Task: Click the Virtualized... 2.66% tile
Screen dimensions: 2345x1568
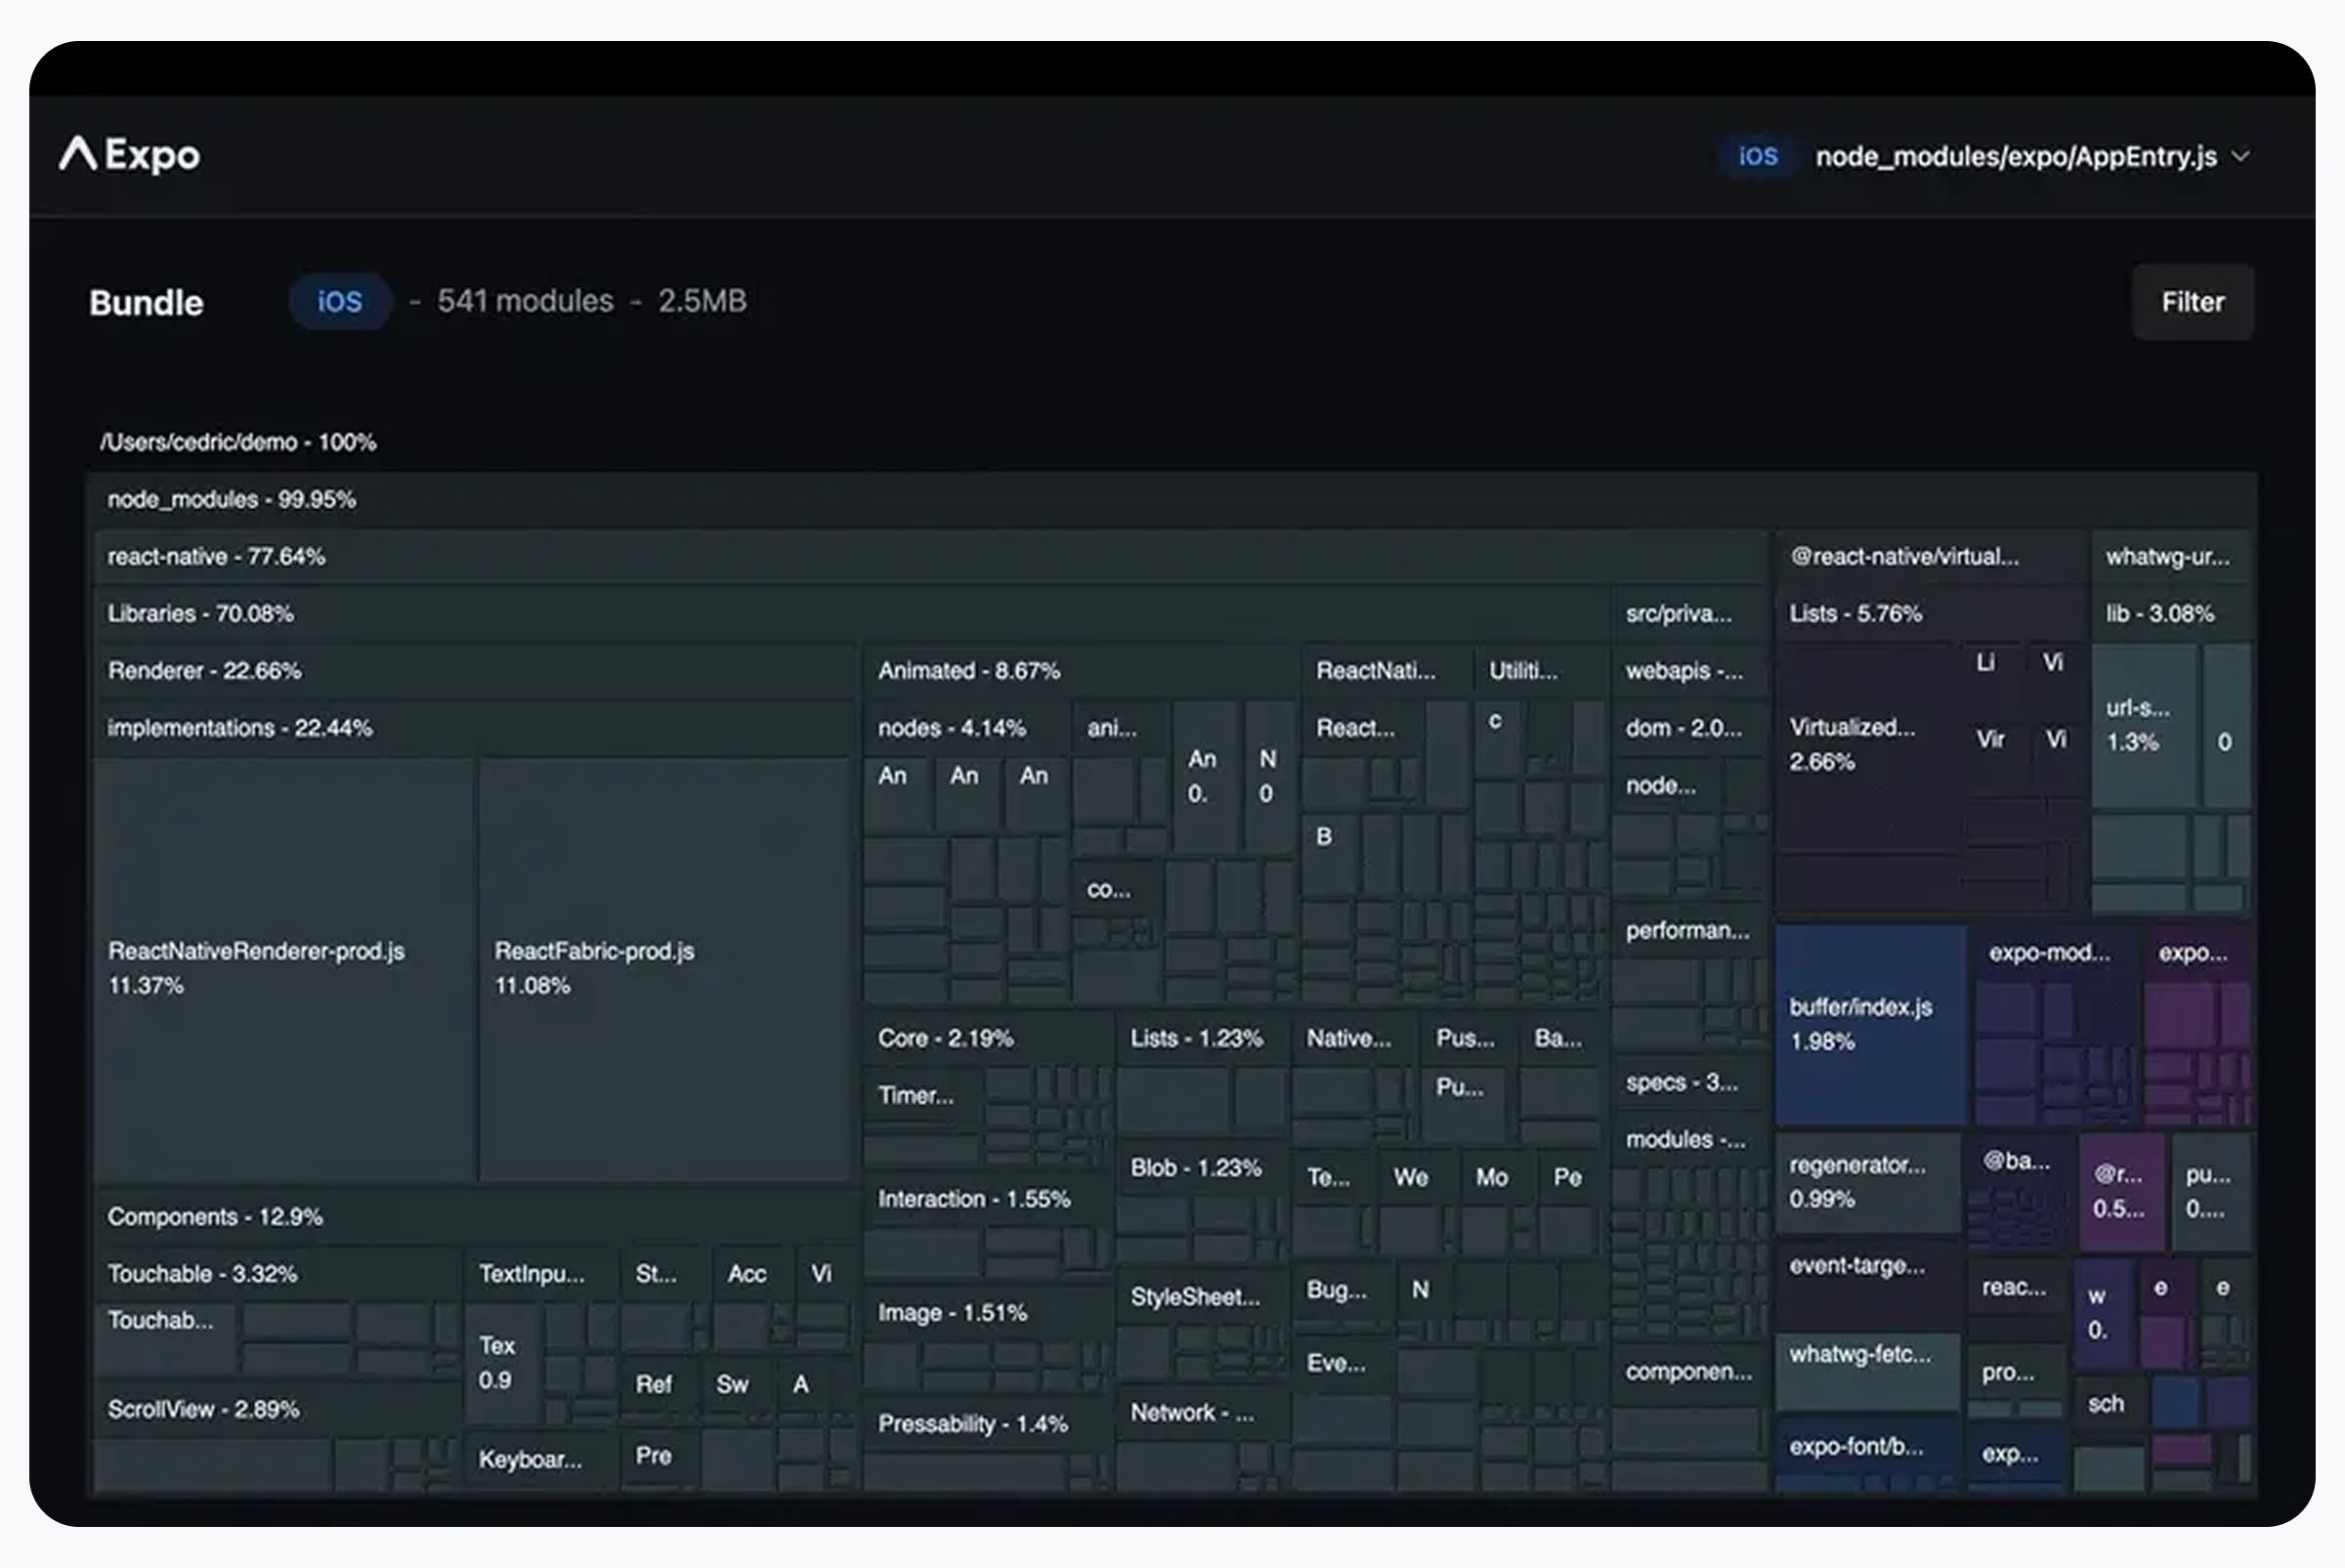Action: click(x=1867, y=746)
